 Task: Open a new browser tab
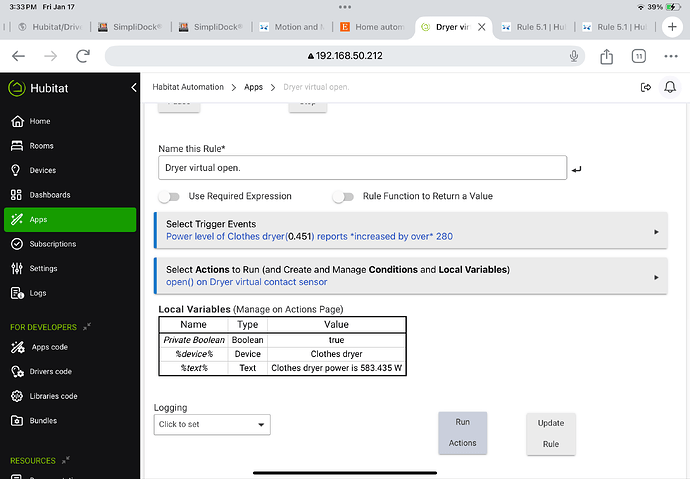pos(672,27)
